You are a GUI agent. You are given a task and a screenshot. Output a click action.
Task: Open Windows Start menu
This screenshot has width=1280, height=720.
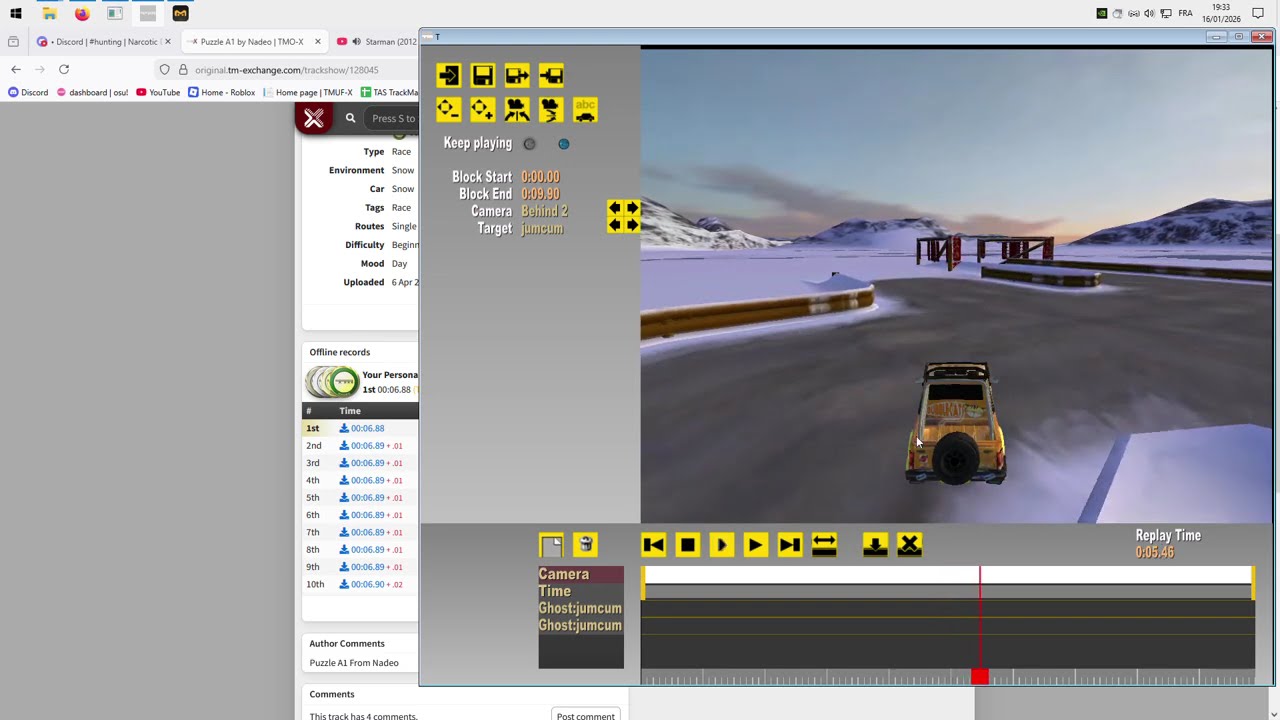[16, 14]
